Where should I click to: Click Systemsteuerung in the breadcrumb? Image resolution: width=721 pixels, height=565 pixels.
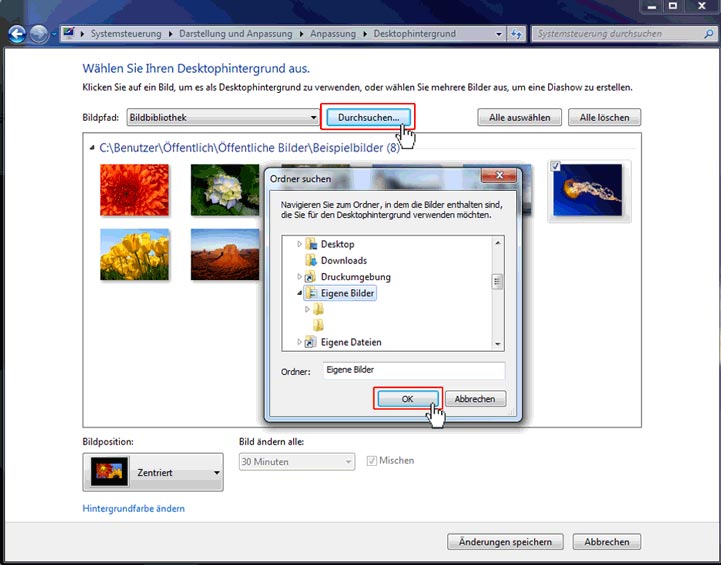pos(126,34)
